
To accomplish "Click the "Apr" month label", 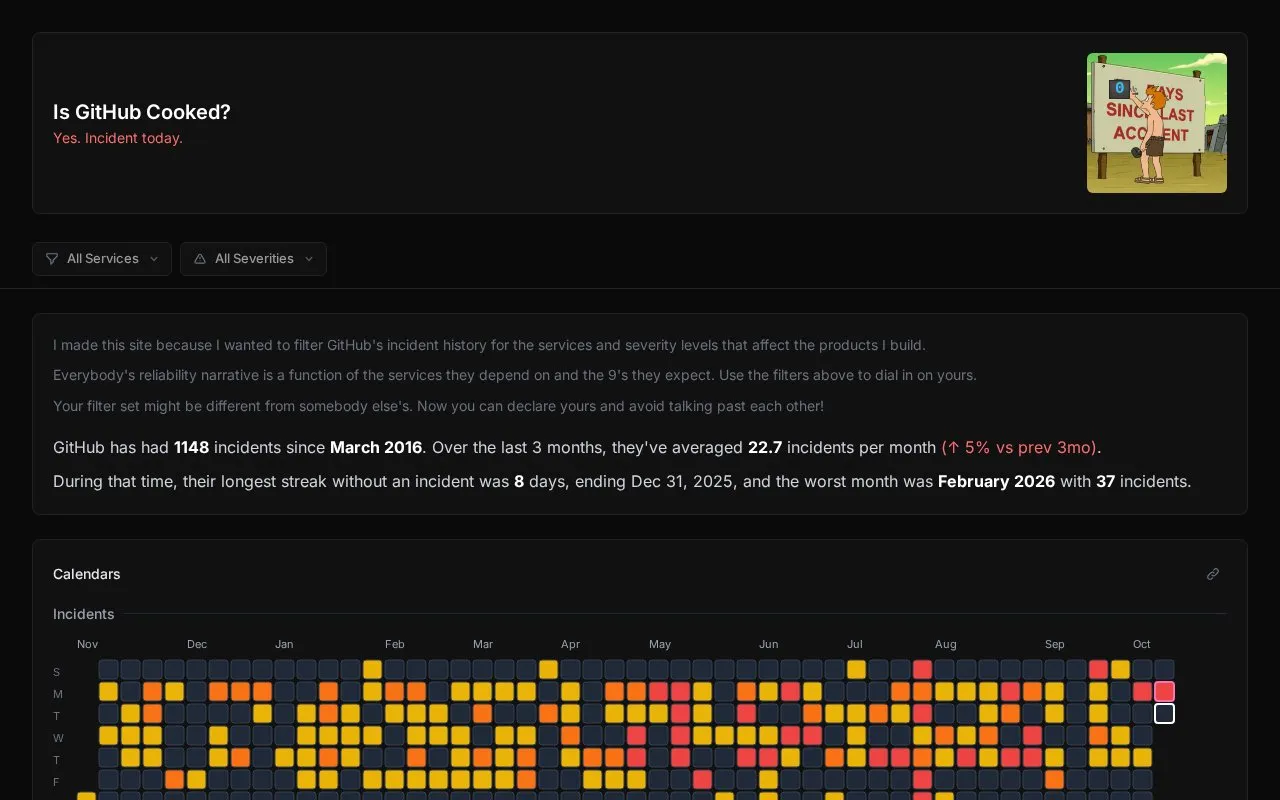I will (570, 644).
